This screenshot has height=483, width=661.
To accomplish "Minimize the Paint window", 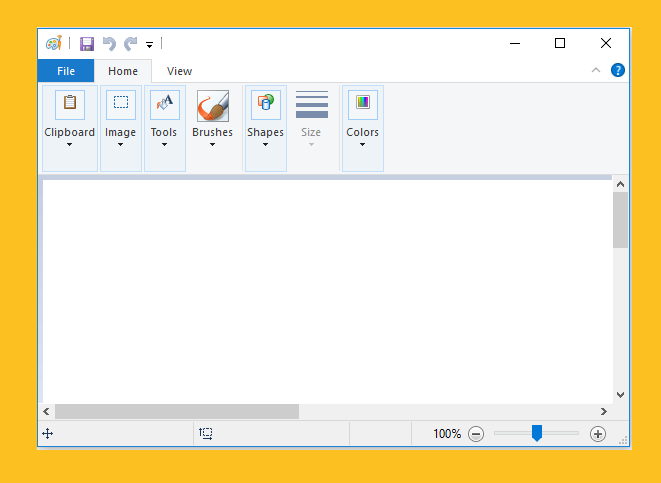I will (x=515, y=43).
